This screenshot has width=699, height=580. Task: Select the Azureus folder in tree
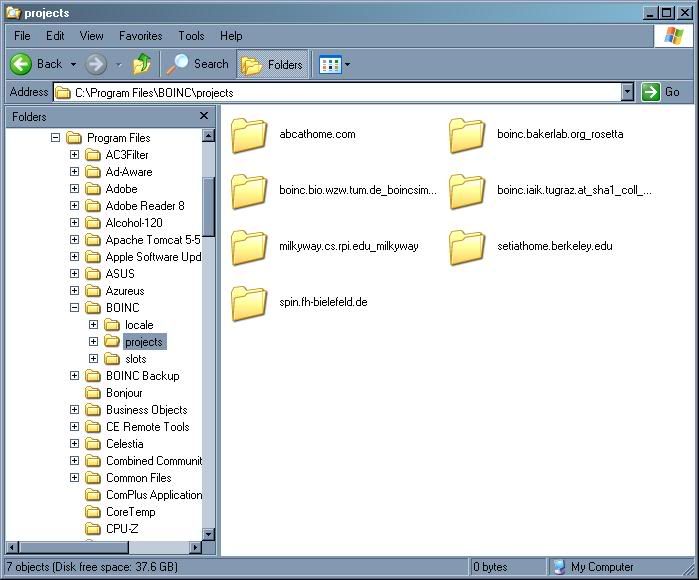coord(125,291)
